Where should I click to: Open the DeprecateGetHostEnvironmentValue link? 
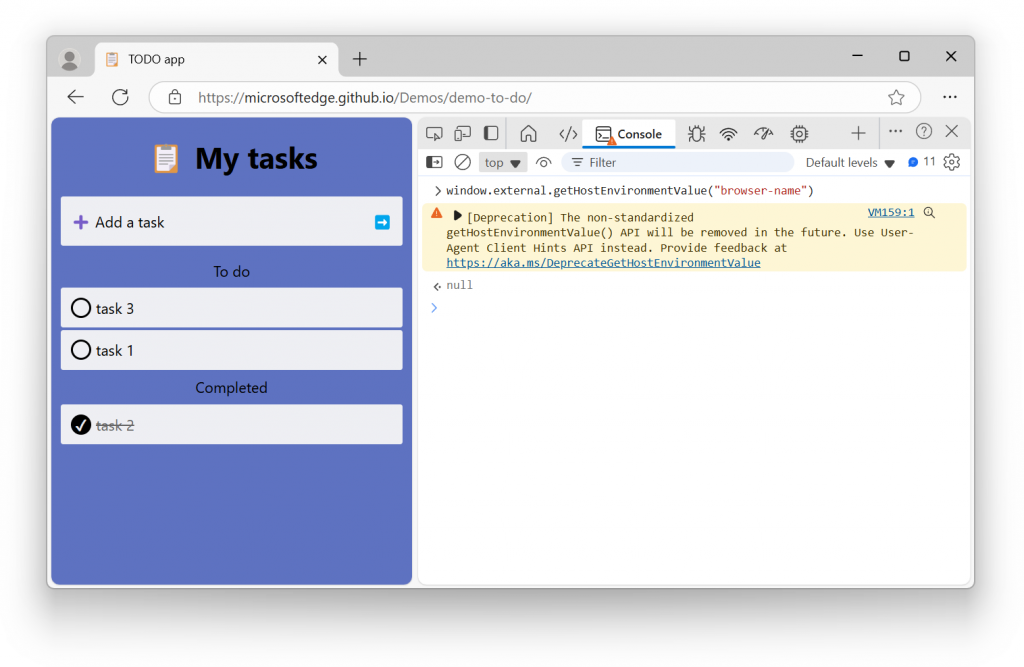pos(603,263)
